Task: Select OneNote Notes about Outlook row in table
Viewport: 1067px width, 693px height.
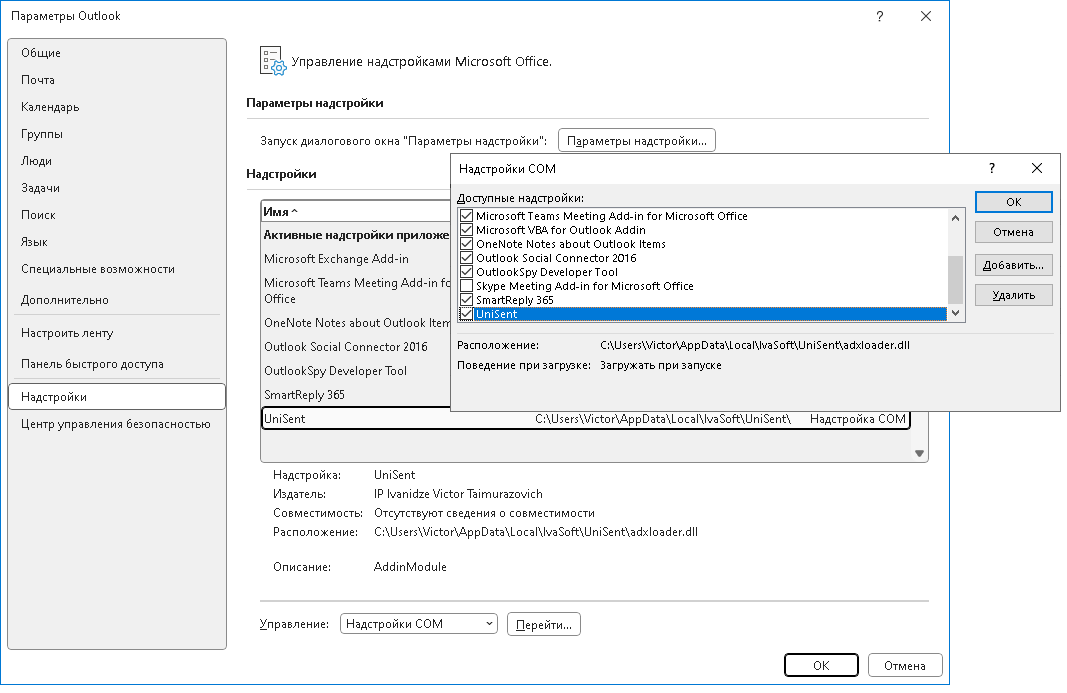Action: point(357,323)
